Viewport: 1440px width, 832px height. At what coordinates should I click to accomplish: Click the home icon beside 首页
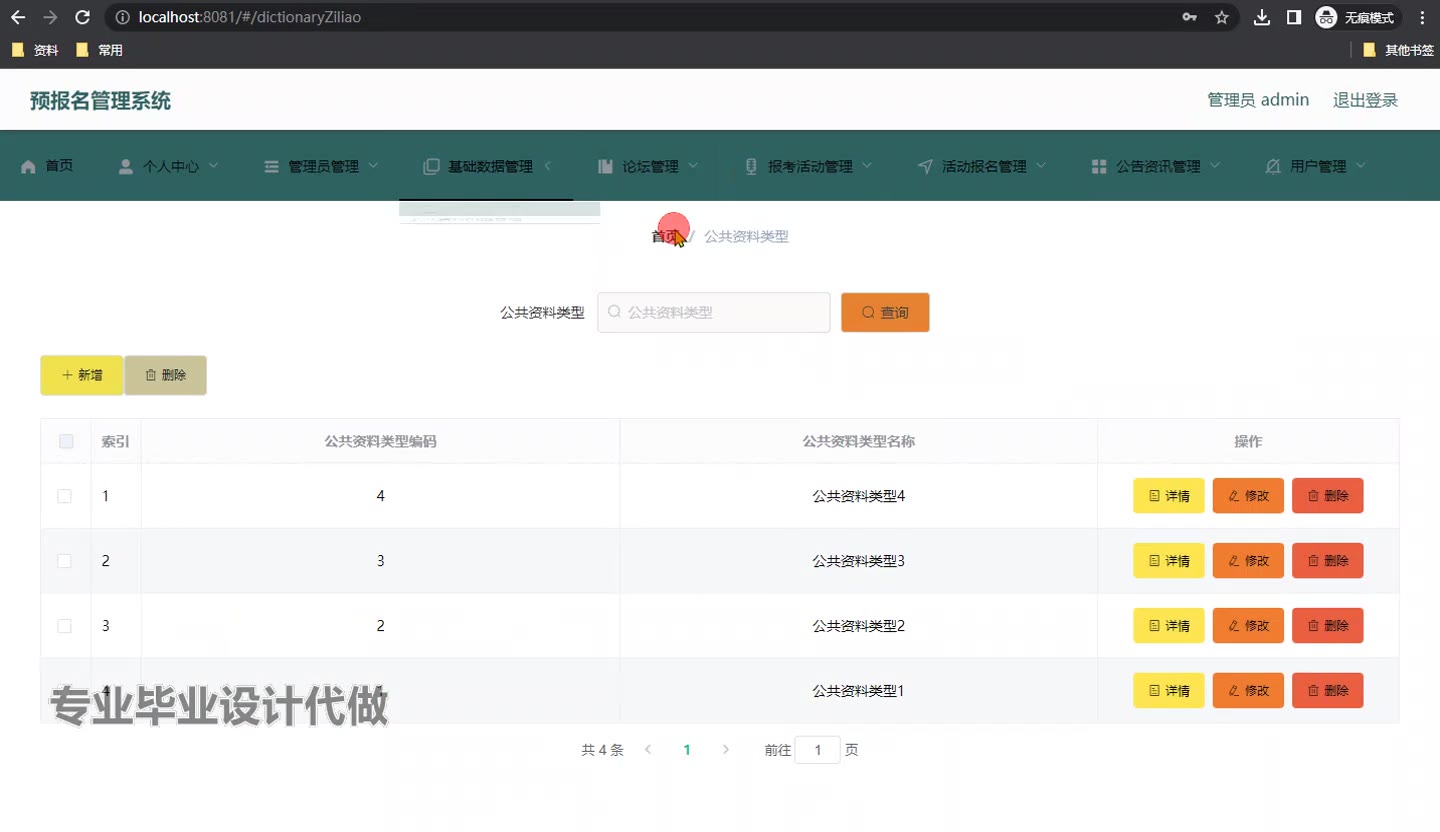coord(28,167)
